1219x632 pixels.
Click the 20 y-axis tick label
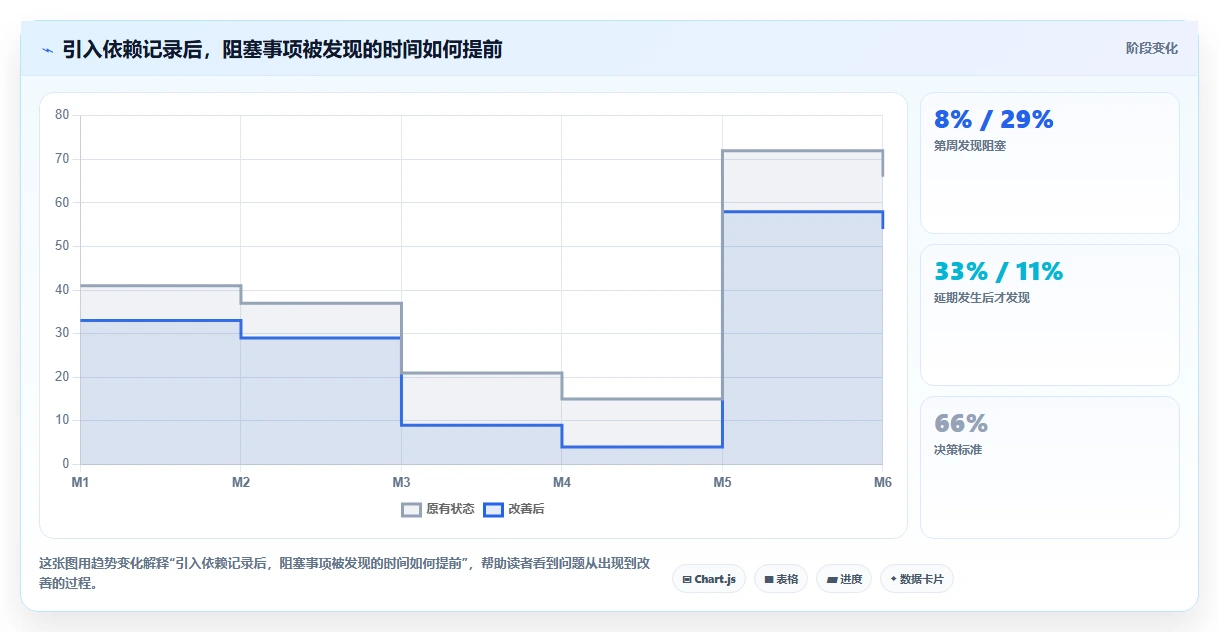click(62, 377)
